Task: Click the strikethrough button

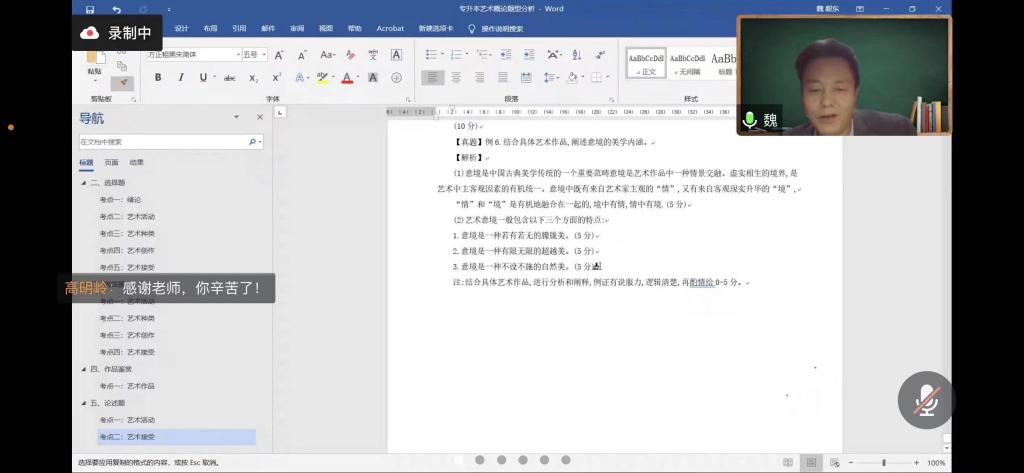Action: tap(229, 78)
